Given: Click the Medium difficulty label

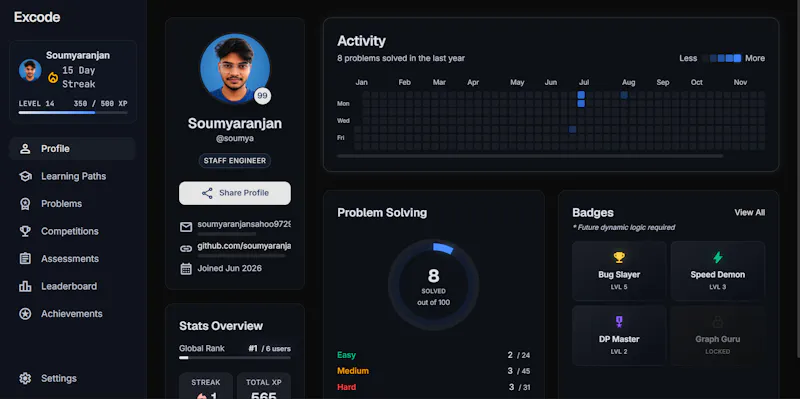Looking at the screenshot, I should pos(353,371).
